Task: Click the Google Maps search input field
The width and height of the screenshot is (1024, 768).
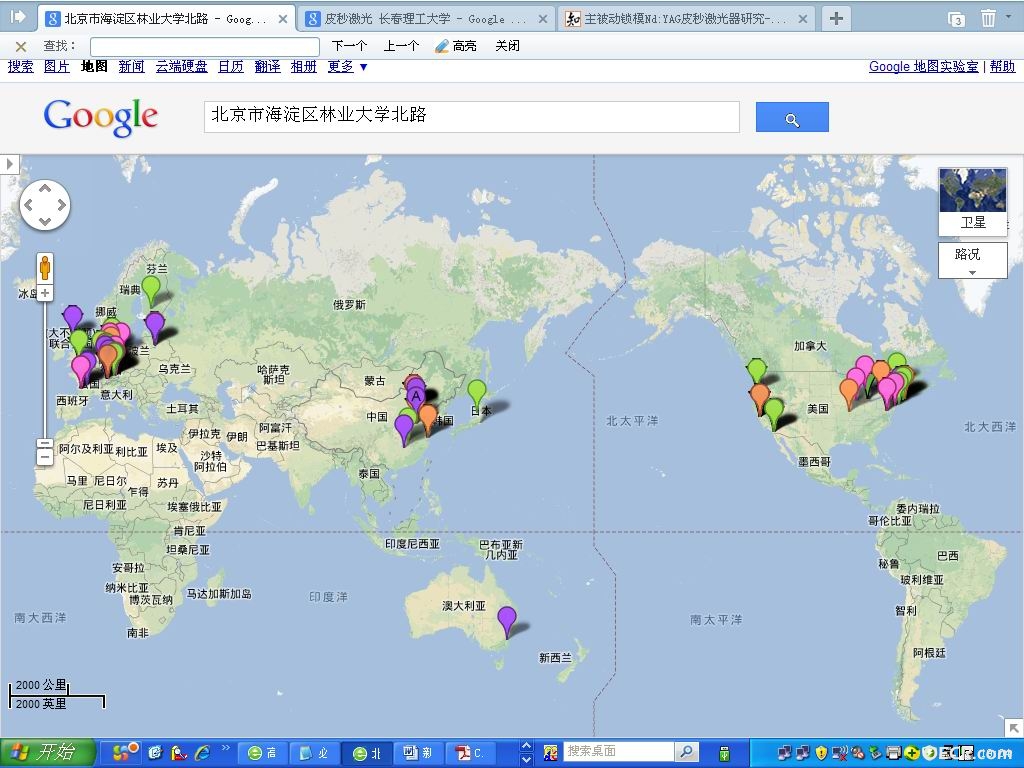Action: (472, 117)
